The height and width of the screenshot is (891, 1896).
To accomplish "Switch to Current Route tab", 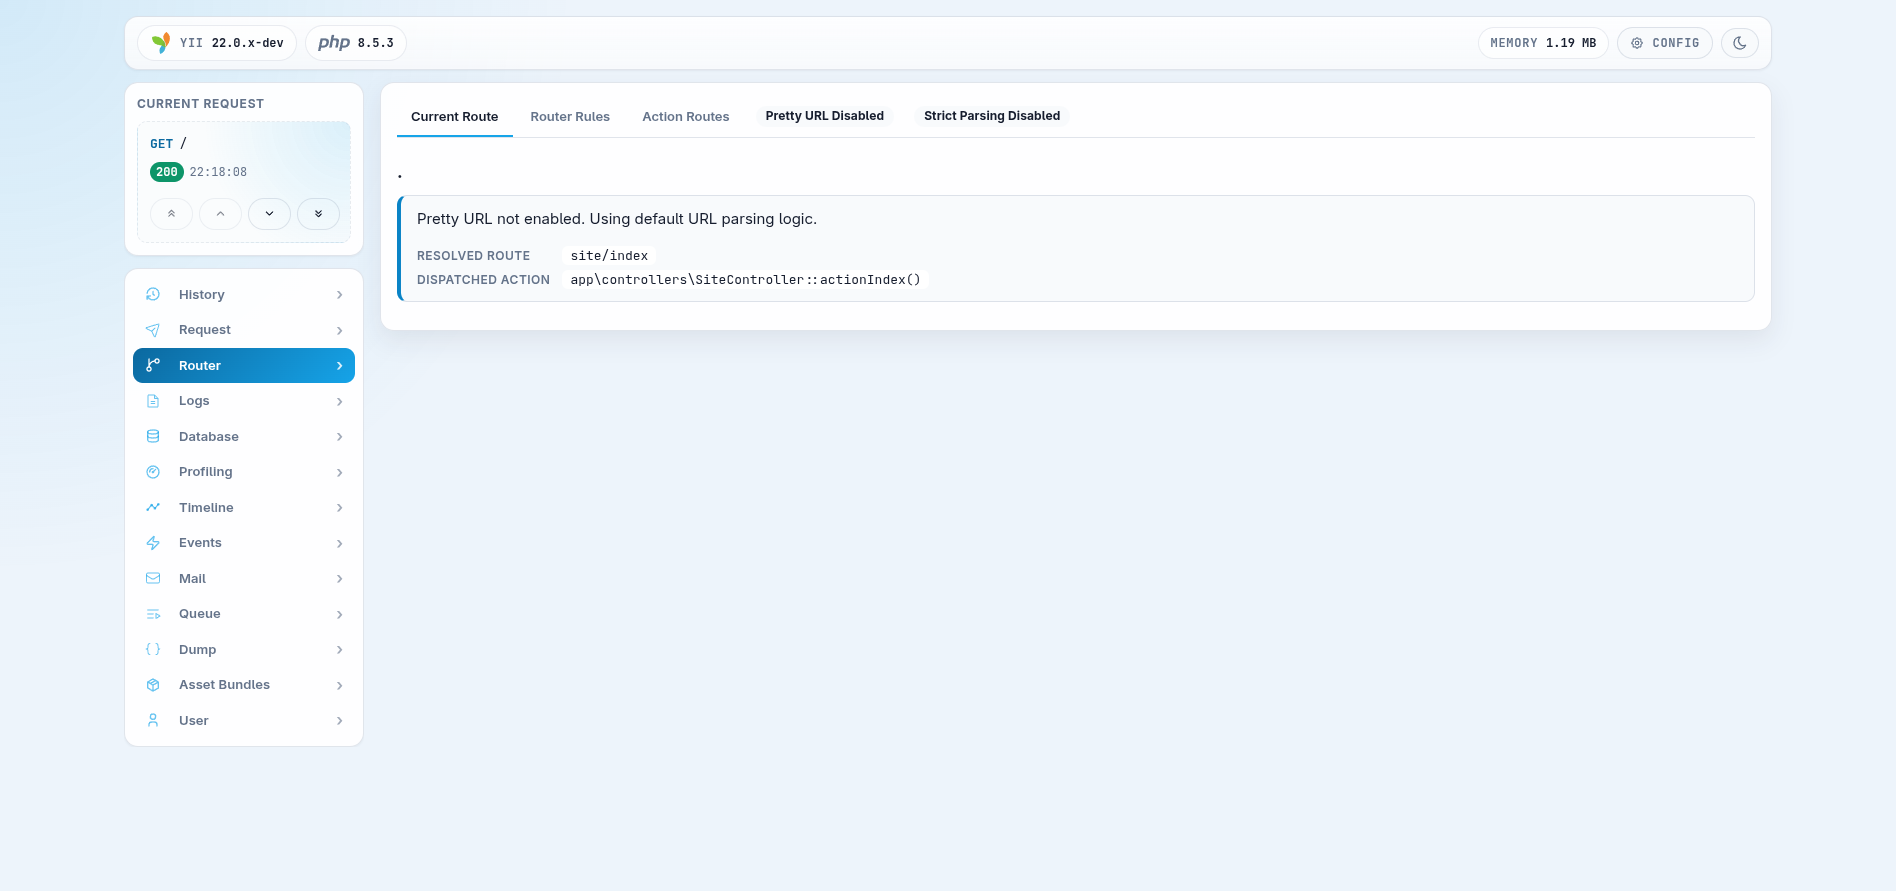I will (455, 117).
